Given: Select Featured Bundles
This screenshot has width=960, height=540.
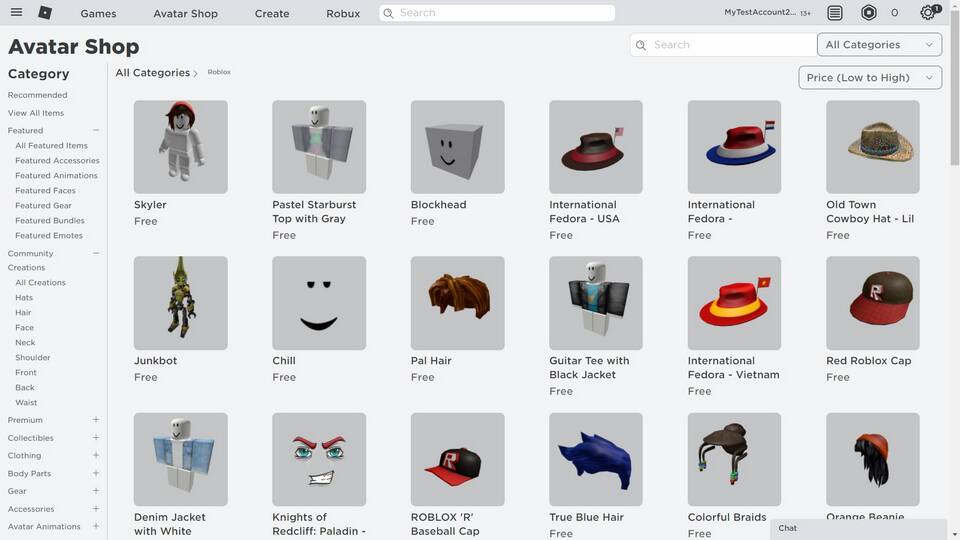Looking at the screenshot, I should point(50,220).
